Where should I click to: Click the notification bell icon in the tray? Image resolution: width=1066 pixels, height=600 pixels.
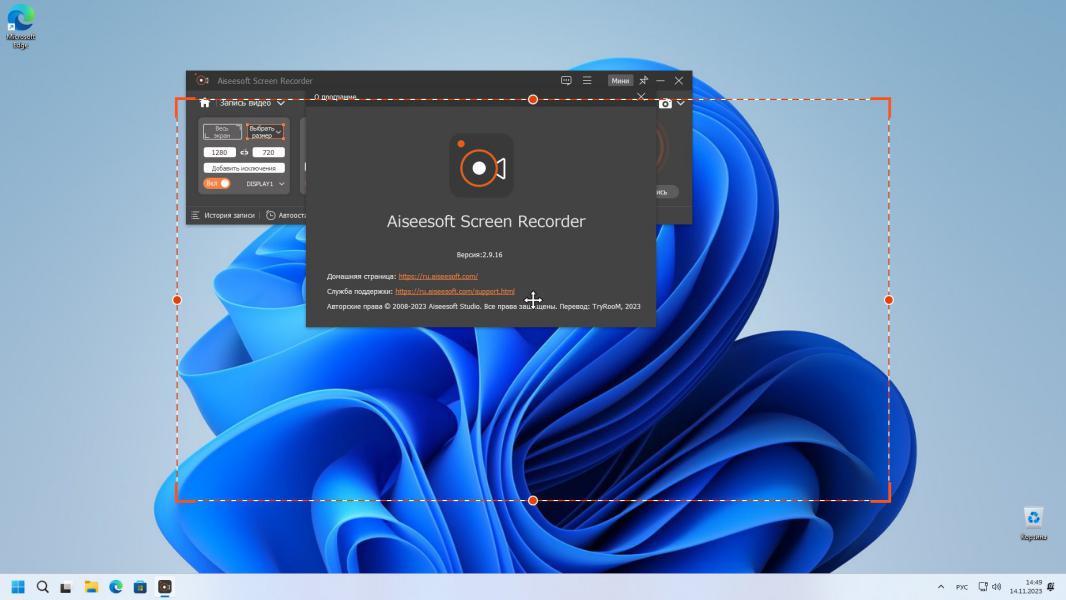(x=1051, y=586)
